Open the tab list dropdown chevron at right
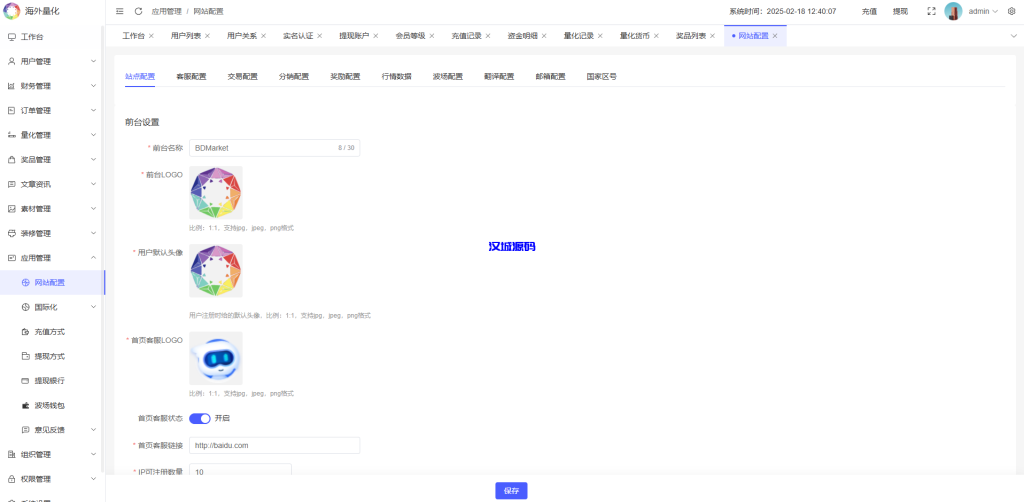Image resolution: width=1024 pixels, height=502 pixels. click(x=1014, y=36)
